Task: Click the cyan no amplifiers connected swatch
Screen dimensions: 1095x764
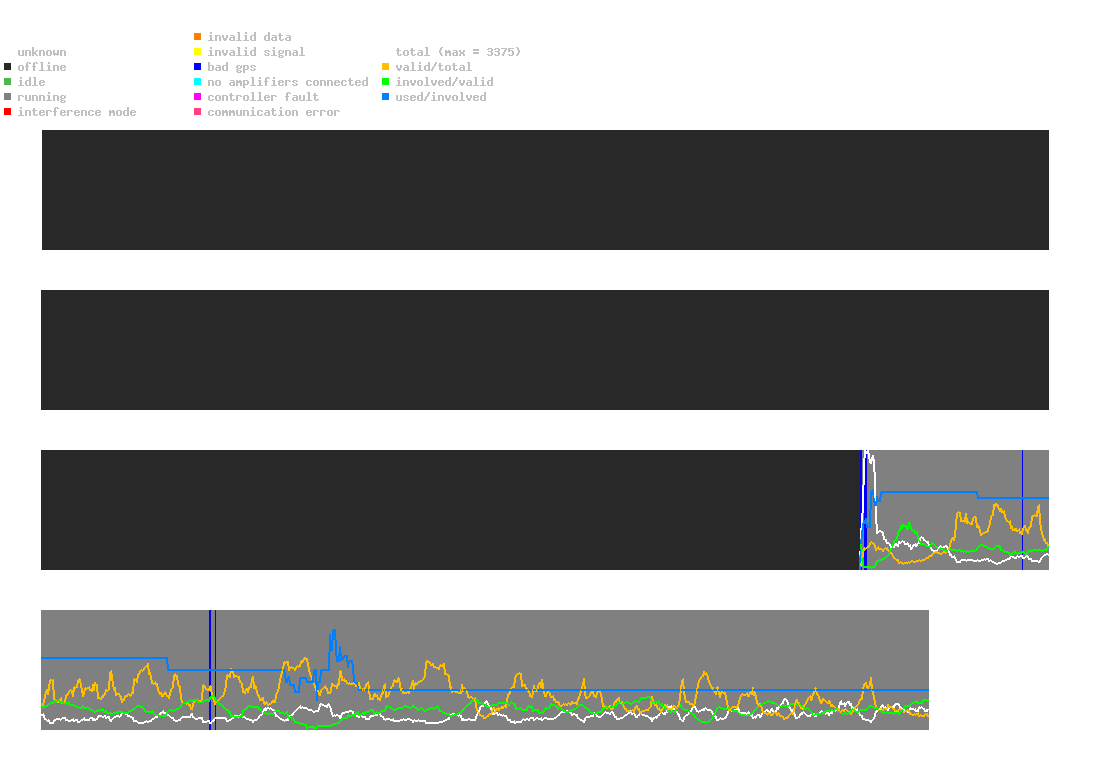Action: [x=198, y=82]
